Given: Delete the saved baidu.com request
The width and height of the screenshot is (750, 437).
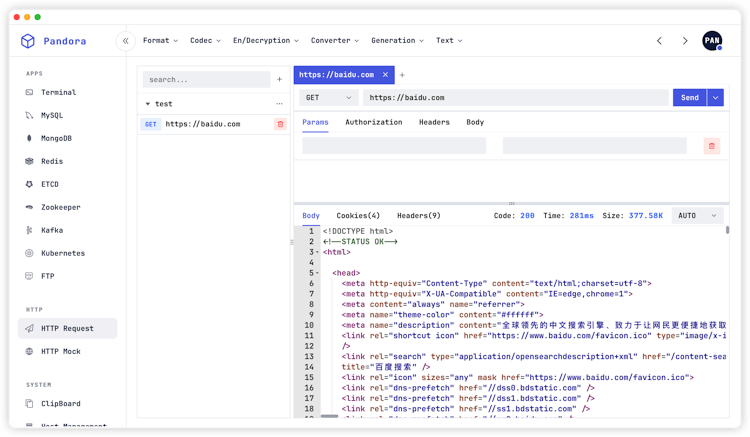Looking at the screenshot, I should click(280, 124).
